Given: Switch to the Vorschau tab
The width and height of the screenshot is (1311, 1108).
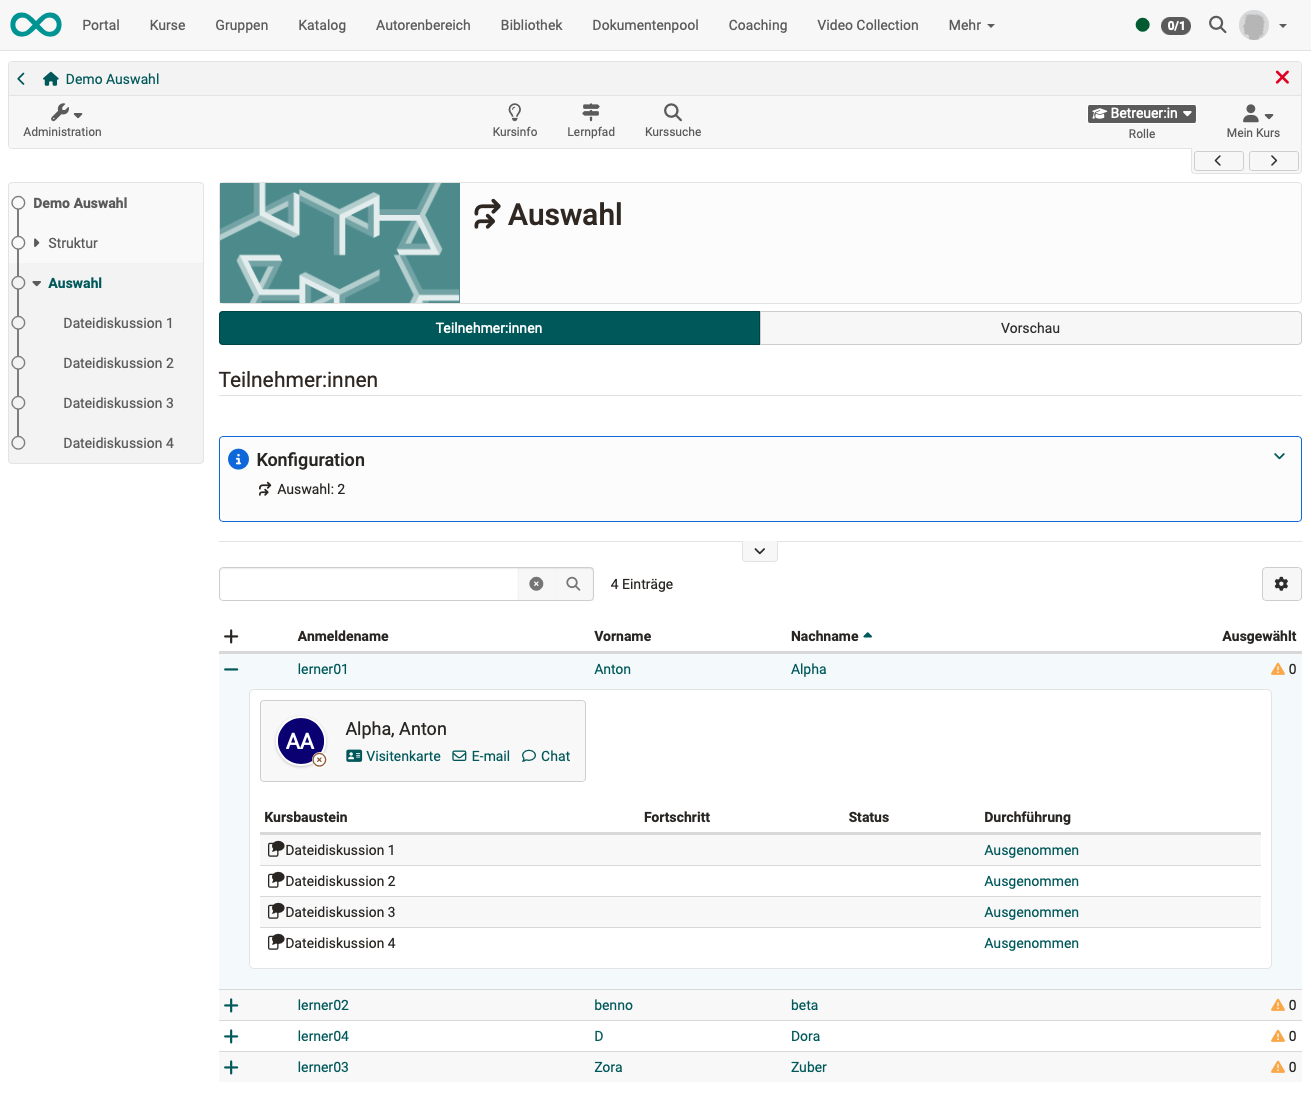Looking at the screenshot, I should [1030, 328].
